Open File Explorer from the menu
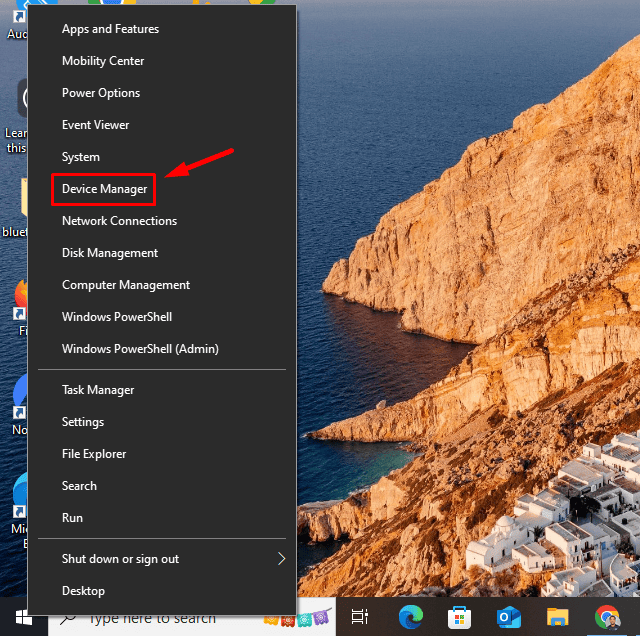Image resolution: width=640 pixels, height=636 pixels. tap(162, 454)
